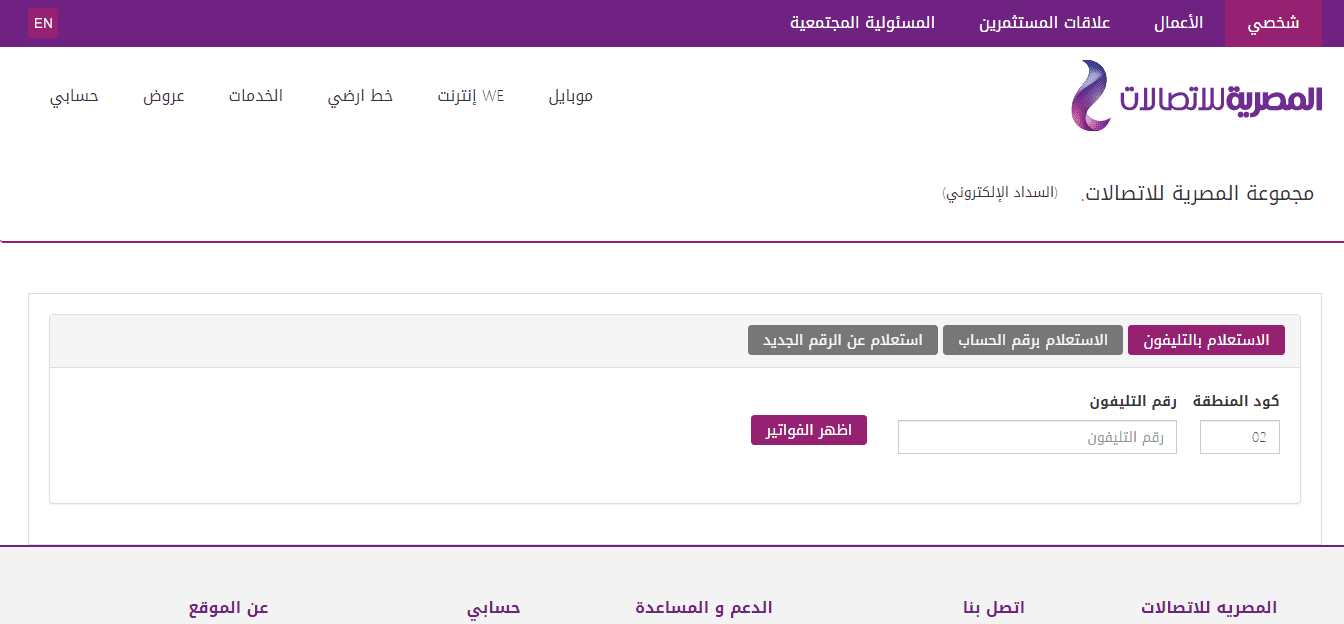Click the كود المنطقة field label

(1237, 401)
